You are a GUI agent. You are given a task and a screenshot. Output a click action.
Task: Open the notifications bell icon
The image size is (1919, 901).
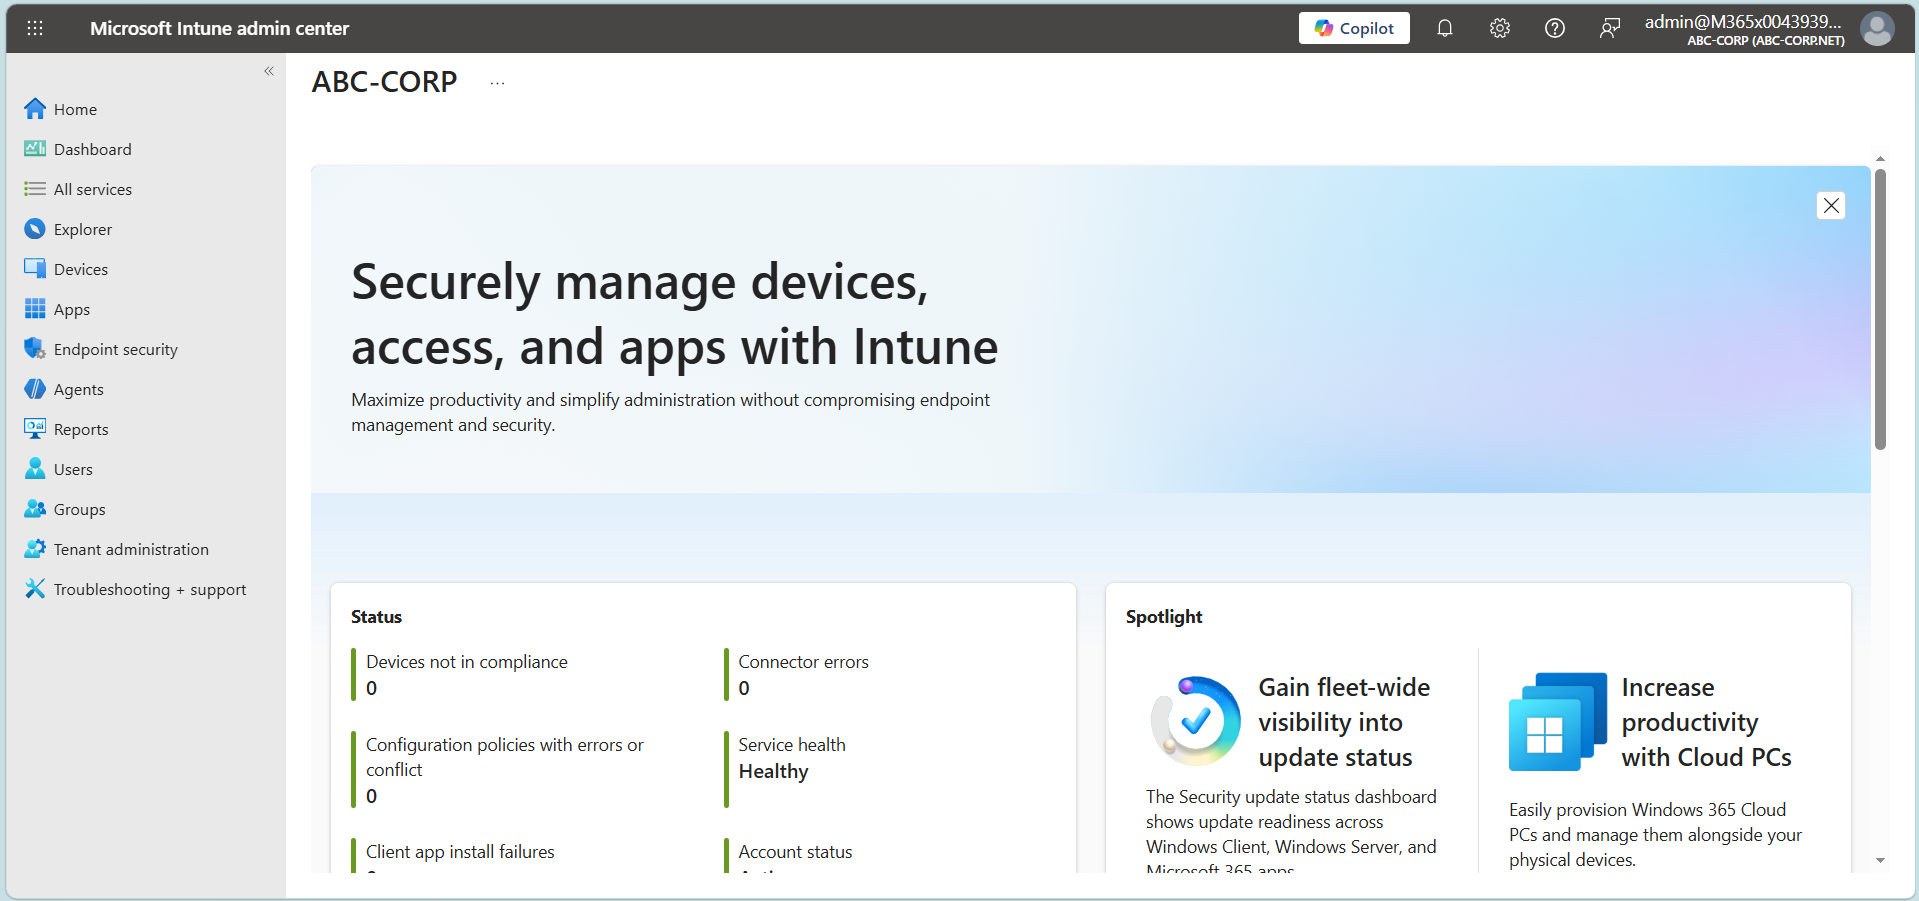[1445, 28]
